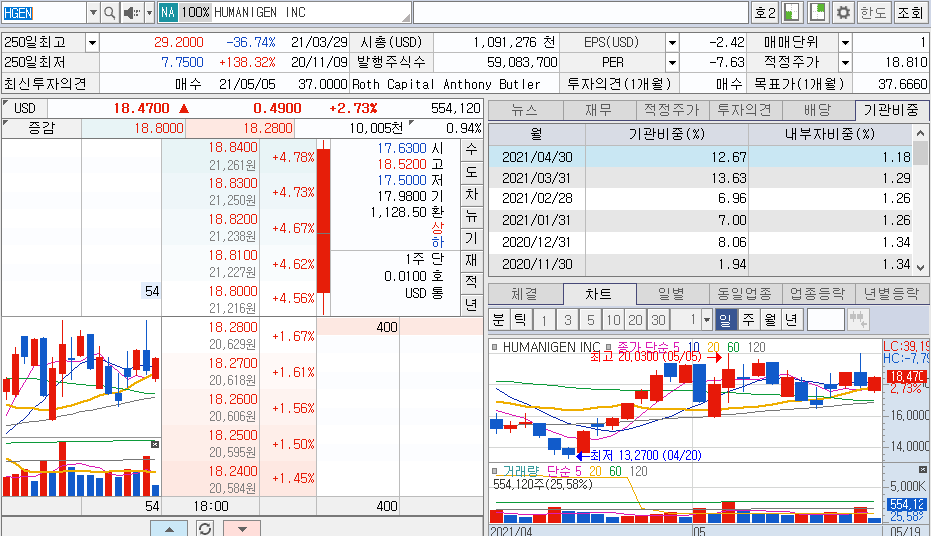The width and height of the screenshot is (931, 536).
Task: Open the 적정주가 dropdown arrow
Action: (x=846, y=62)
